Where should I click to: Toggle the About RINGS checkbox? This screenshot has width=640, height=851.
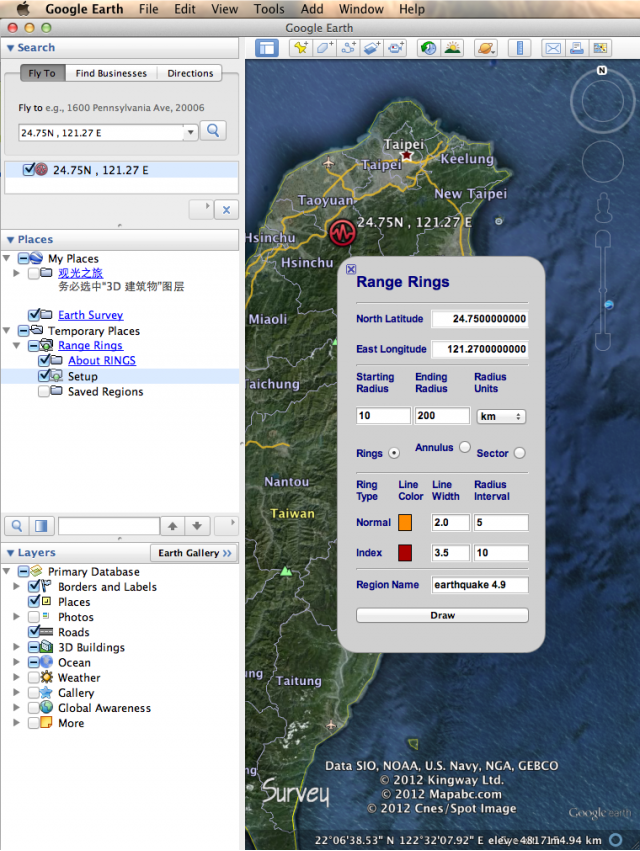[x=44, y=360]
